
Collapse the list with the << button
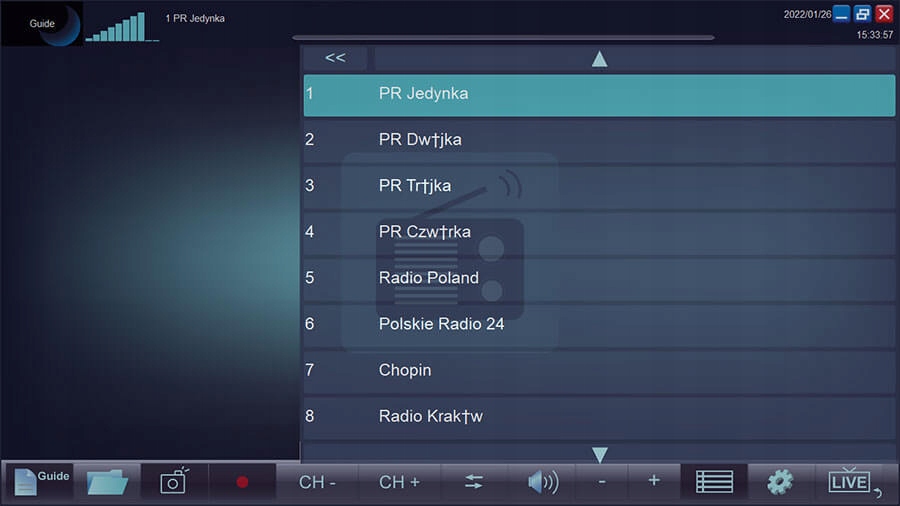point(335,58)
